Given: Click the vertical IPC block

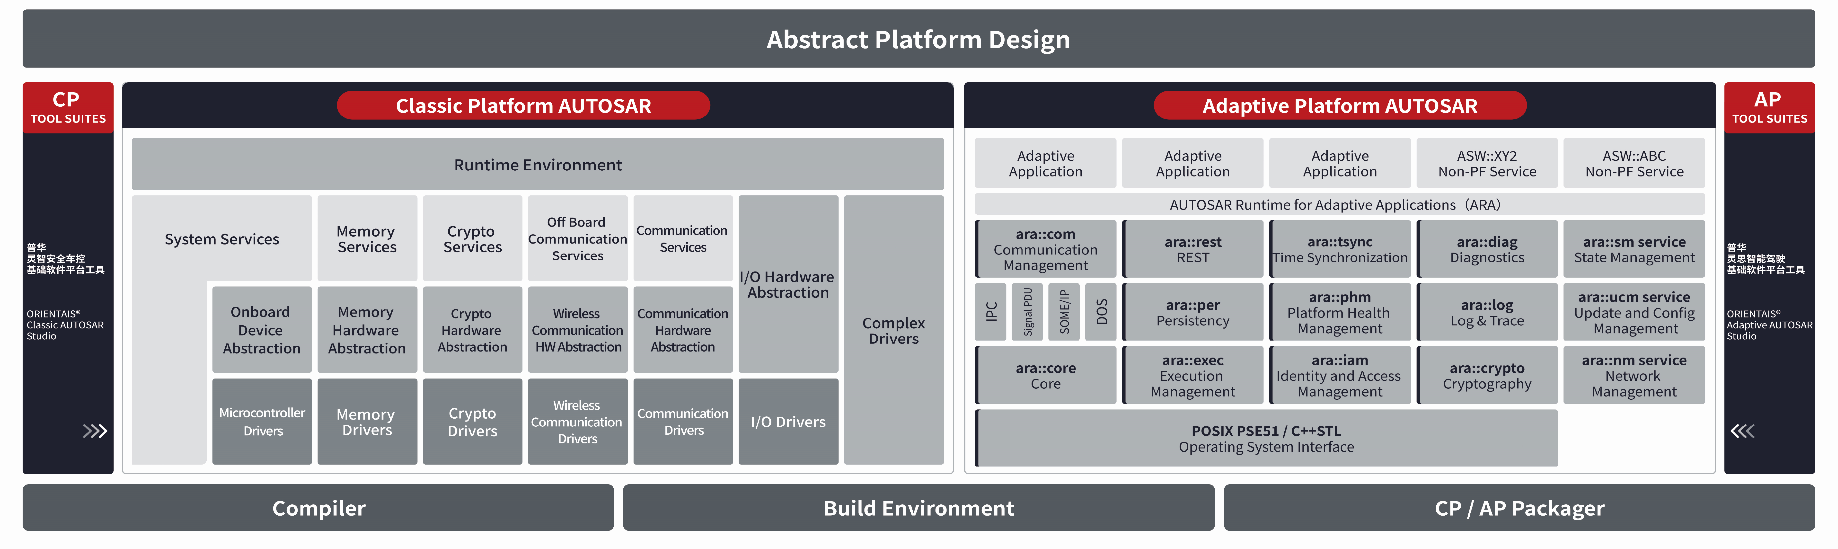Looking at the screenshot, I should [x=991, y=312].
